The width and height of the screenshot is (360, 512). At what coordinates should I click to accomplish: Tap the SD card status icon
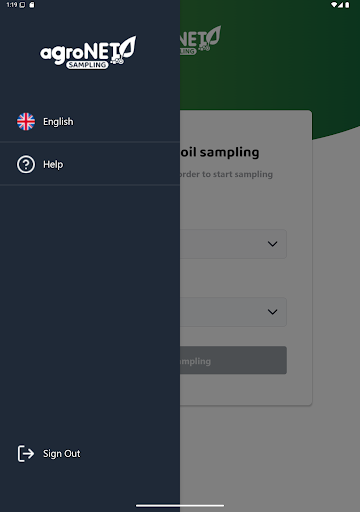click(x=32, y=5)
